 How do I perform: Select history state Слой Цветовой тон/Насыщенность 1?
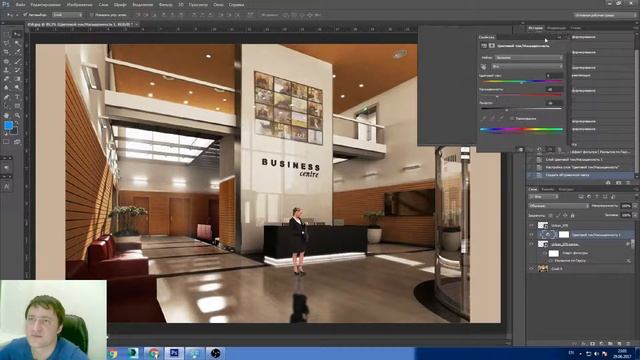(580, 160)
